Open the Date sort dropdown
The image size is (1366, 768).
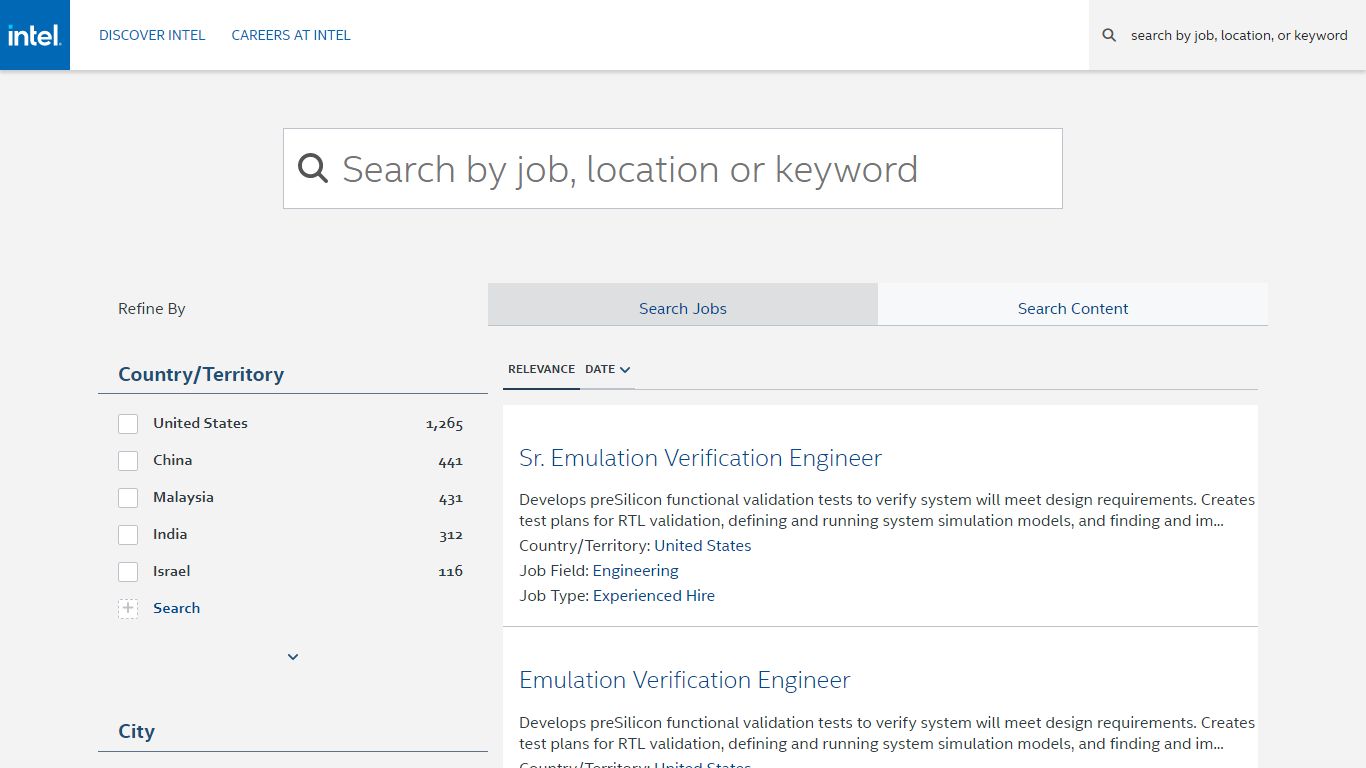coord(608,369)
